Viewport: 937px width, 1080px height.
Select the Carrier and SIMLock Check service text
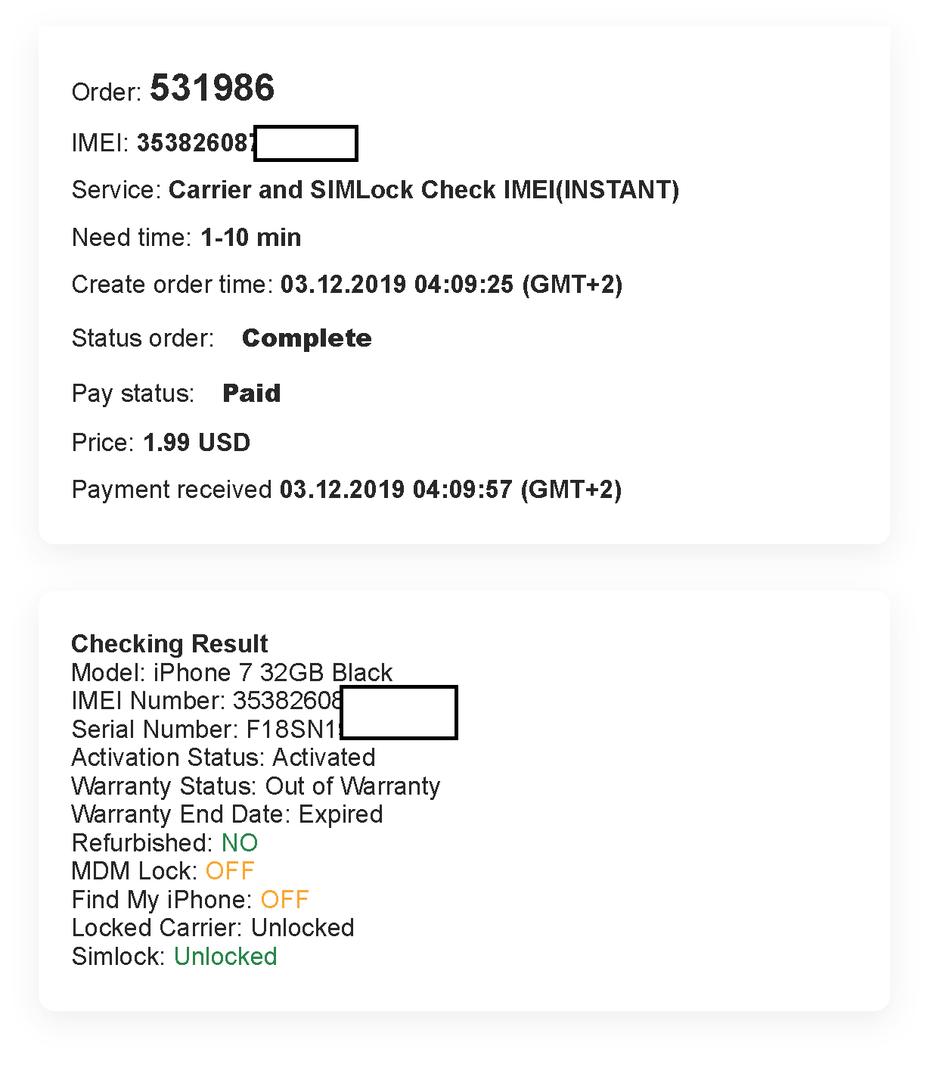tap(424, 189)
